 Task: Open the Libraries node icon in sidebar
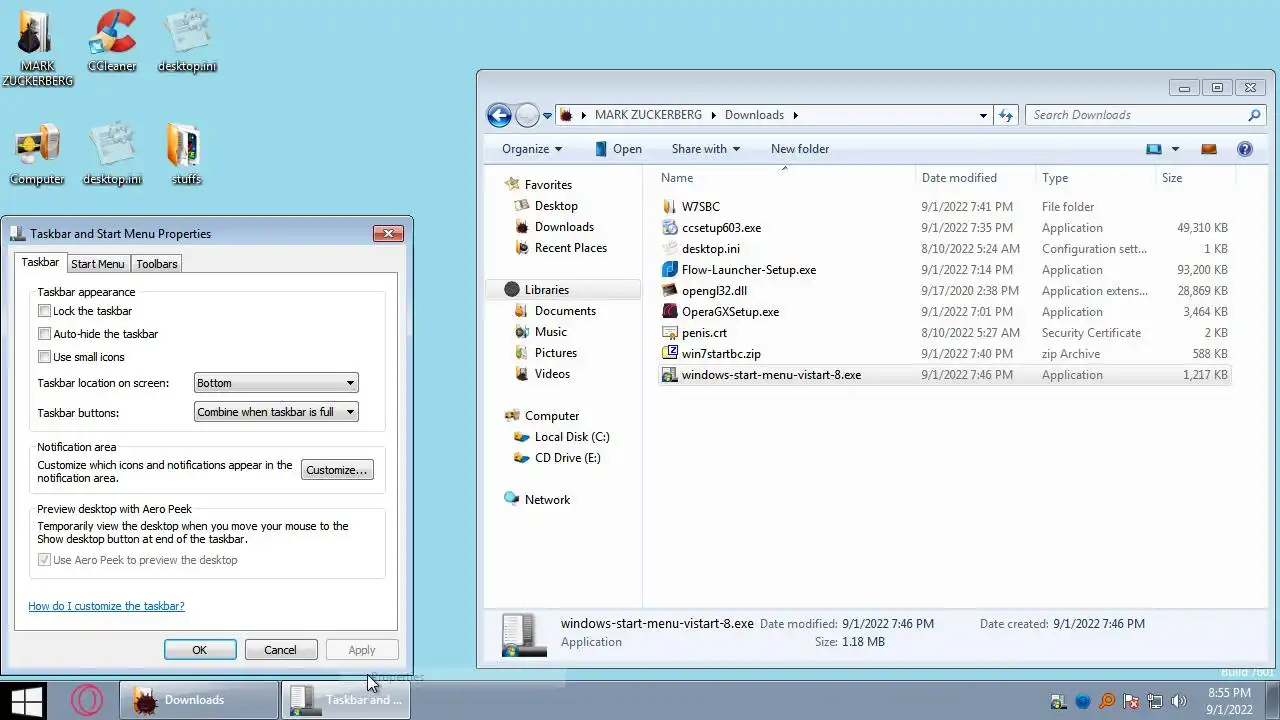click(x=513, y=290)
